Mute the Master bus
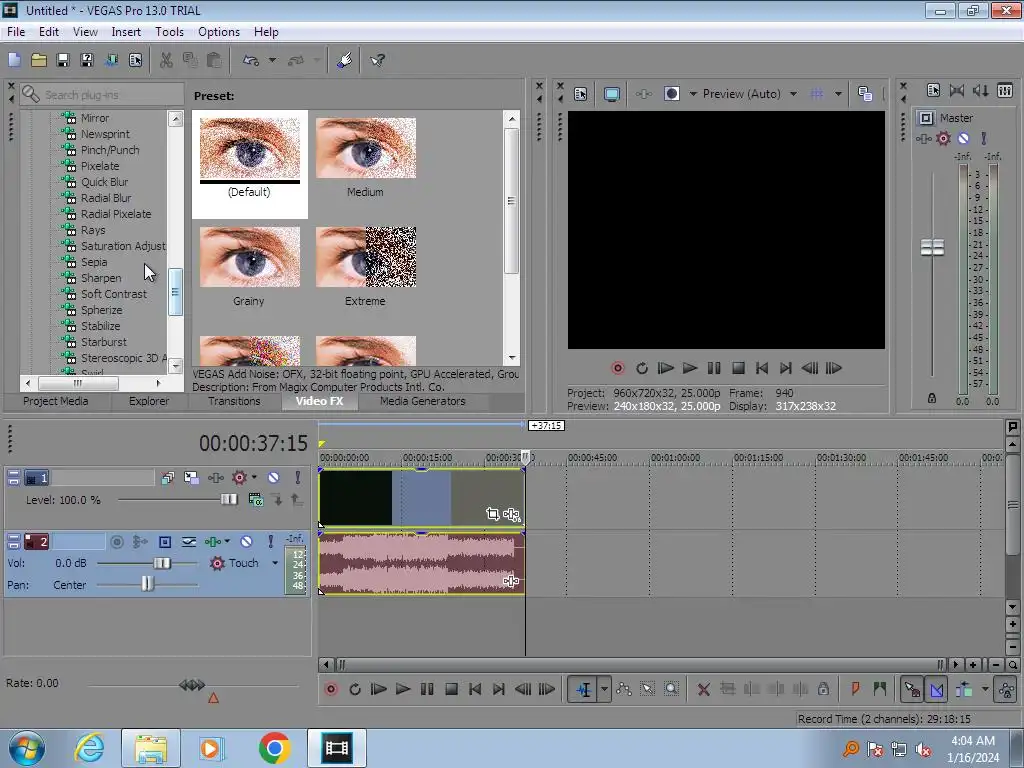The image size is (1024, 768). [963, 138]
